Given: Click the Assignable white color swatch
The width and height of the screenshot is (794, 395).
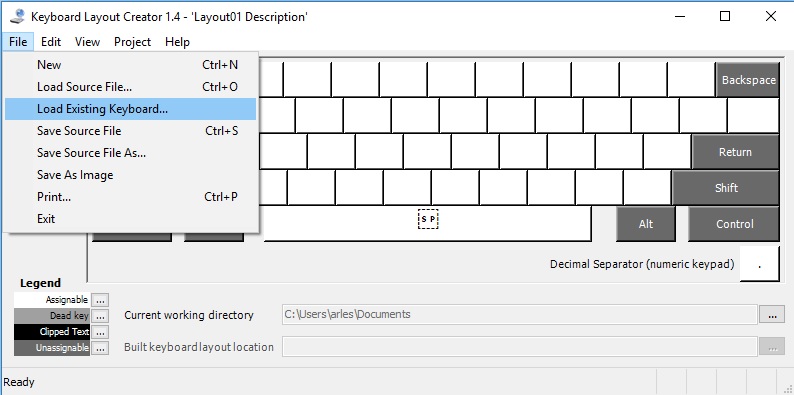Looking at the screenshot, I should (52, 300).
